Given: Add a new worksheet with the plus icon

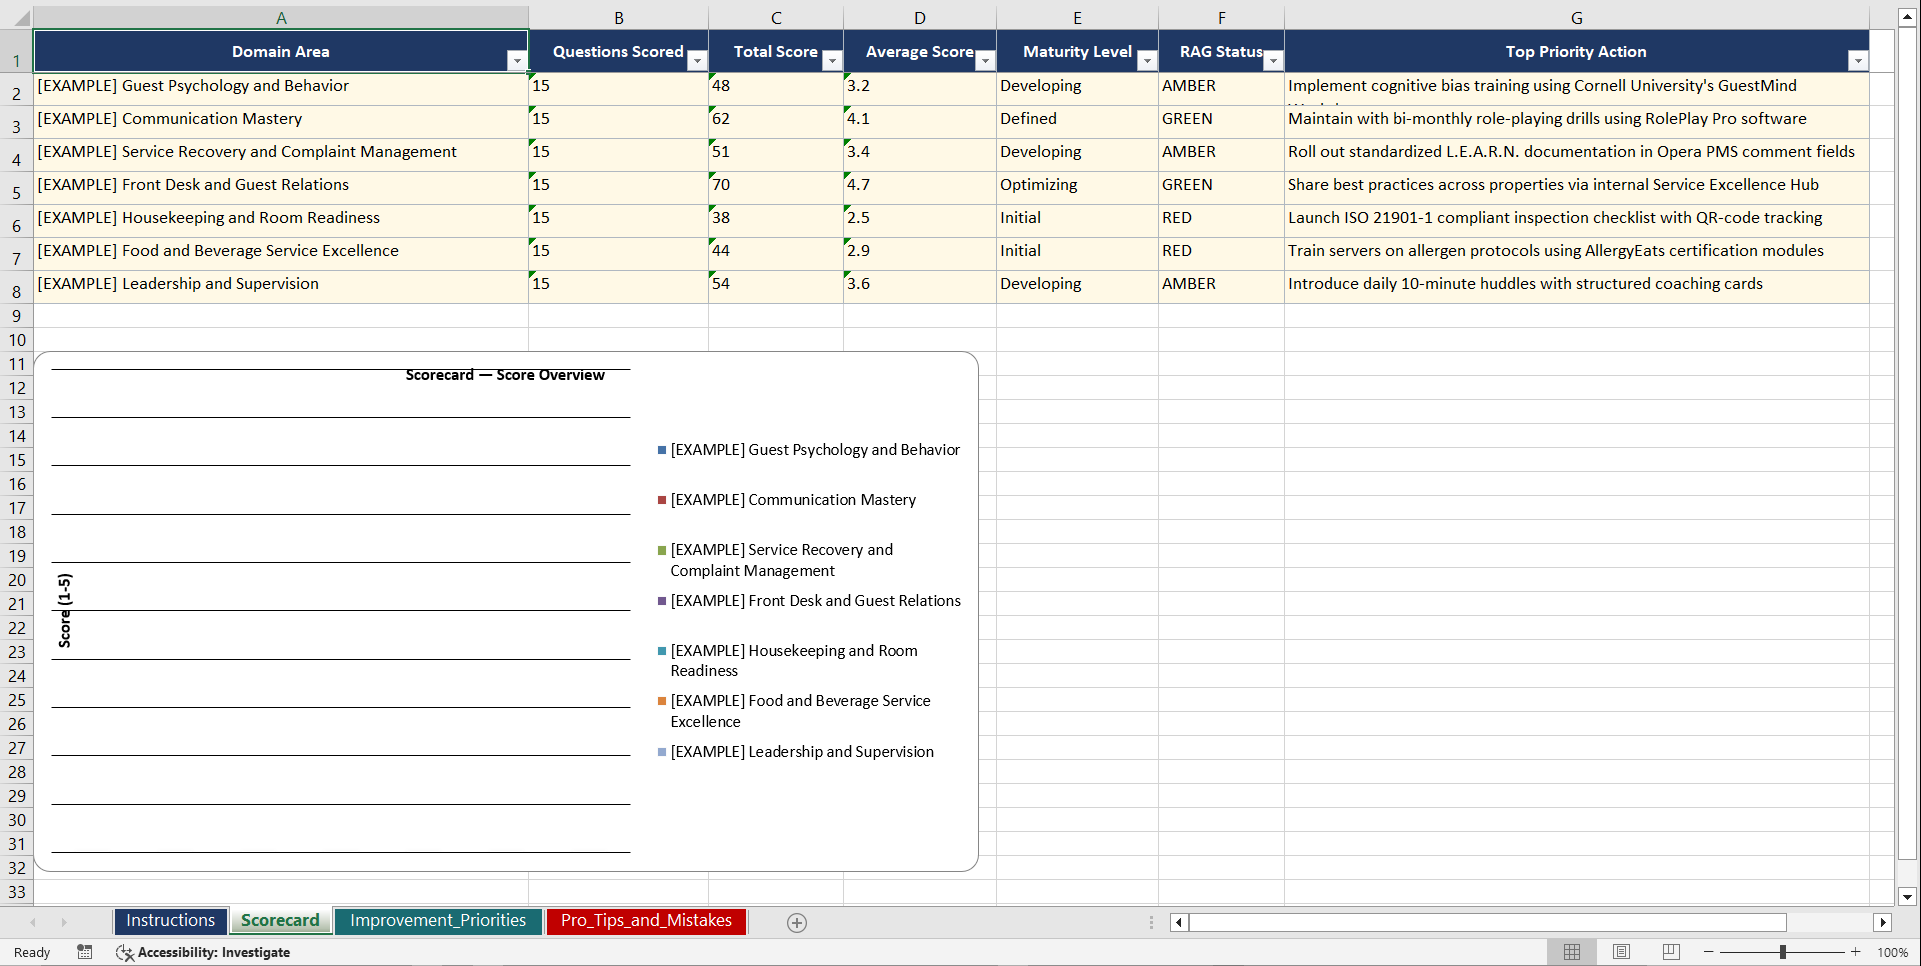Looking at the screenshot, I should pos(796,922).
